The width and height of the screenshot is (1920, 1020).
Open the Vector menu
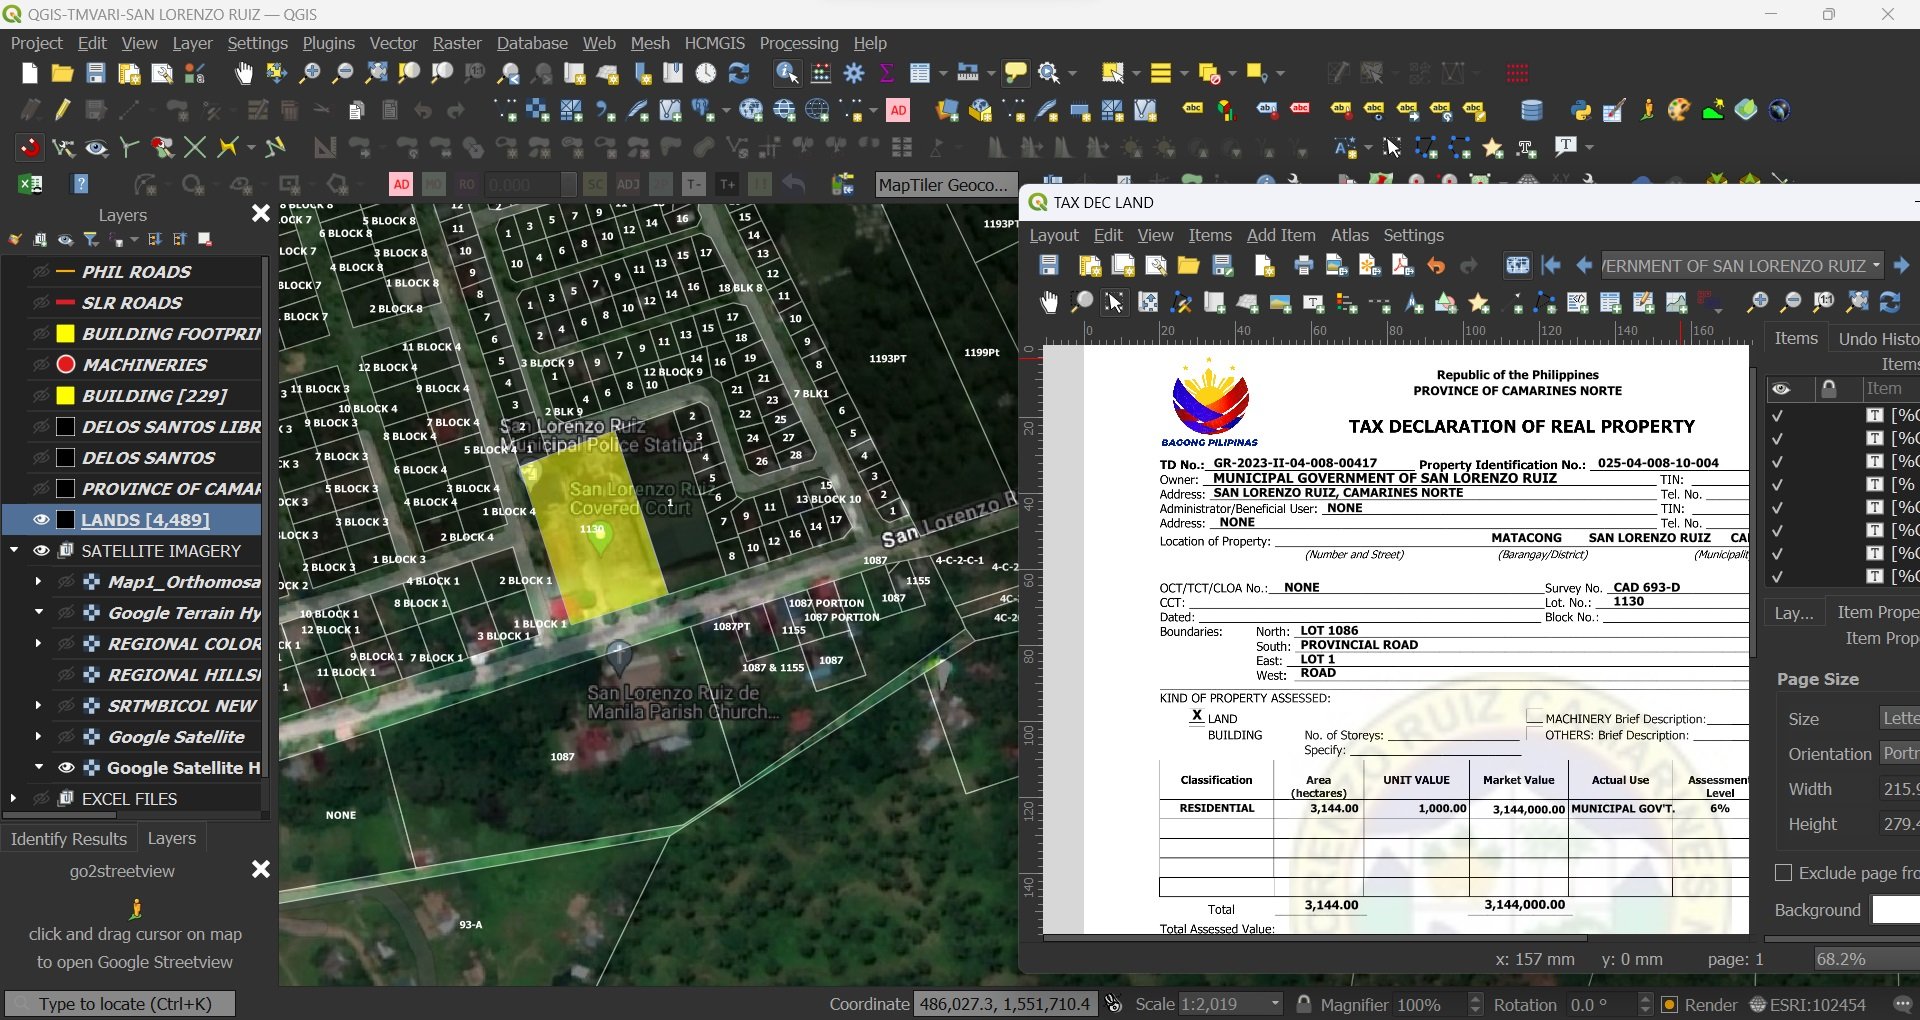pyautogui.click(x=393, y=43)
